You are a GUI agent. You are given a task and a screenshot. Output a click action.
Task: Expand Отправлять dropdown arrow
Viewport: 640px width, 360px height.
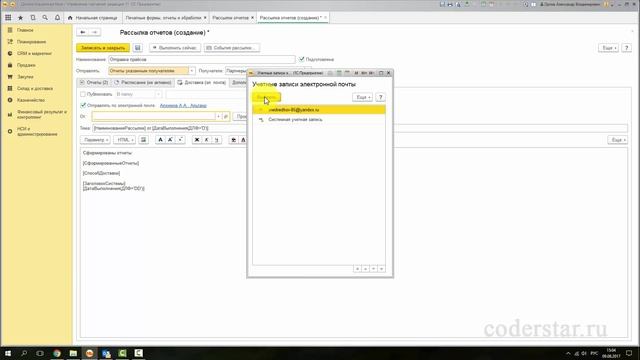click(x=192, y=71)
